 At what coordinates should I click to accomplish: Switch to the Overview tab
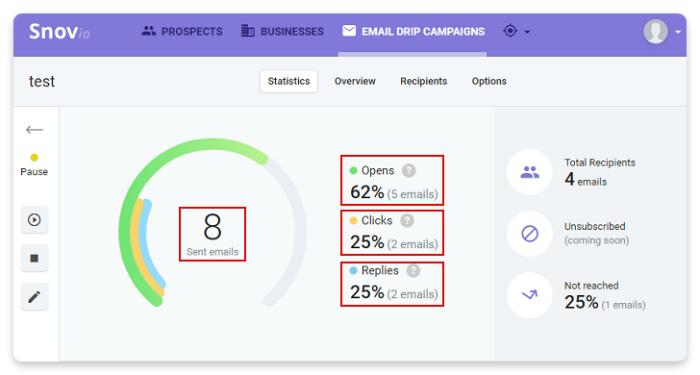pyautogui.click(x=355, y=81)
